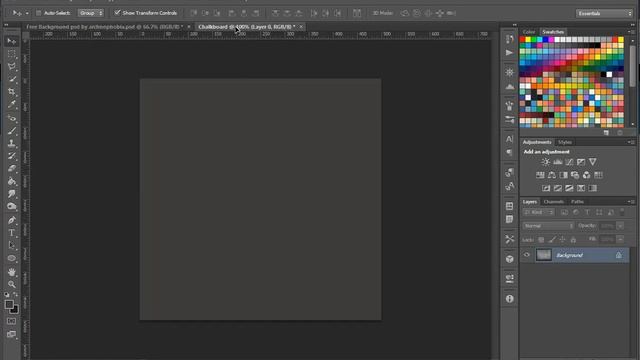Select the Dodge tool
640x360 pixels.
coord(11,207)
